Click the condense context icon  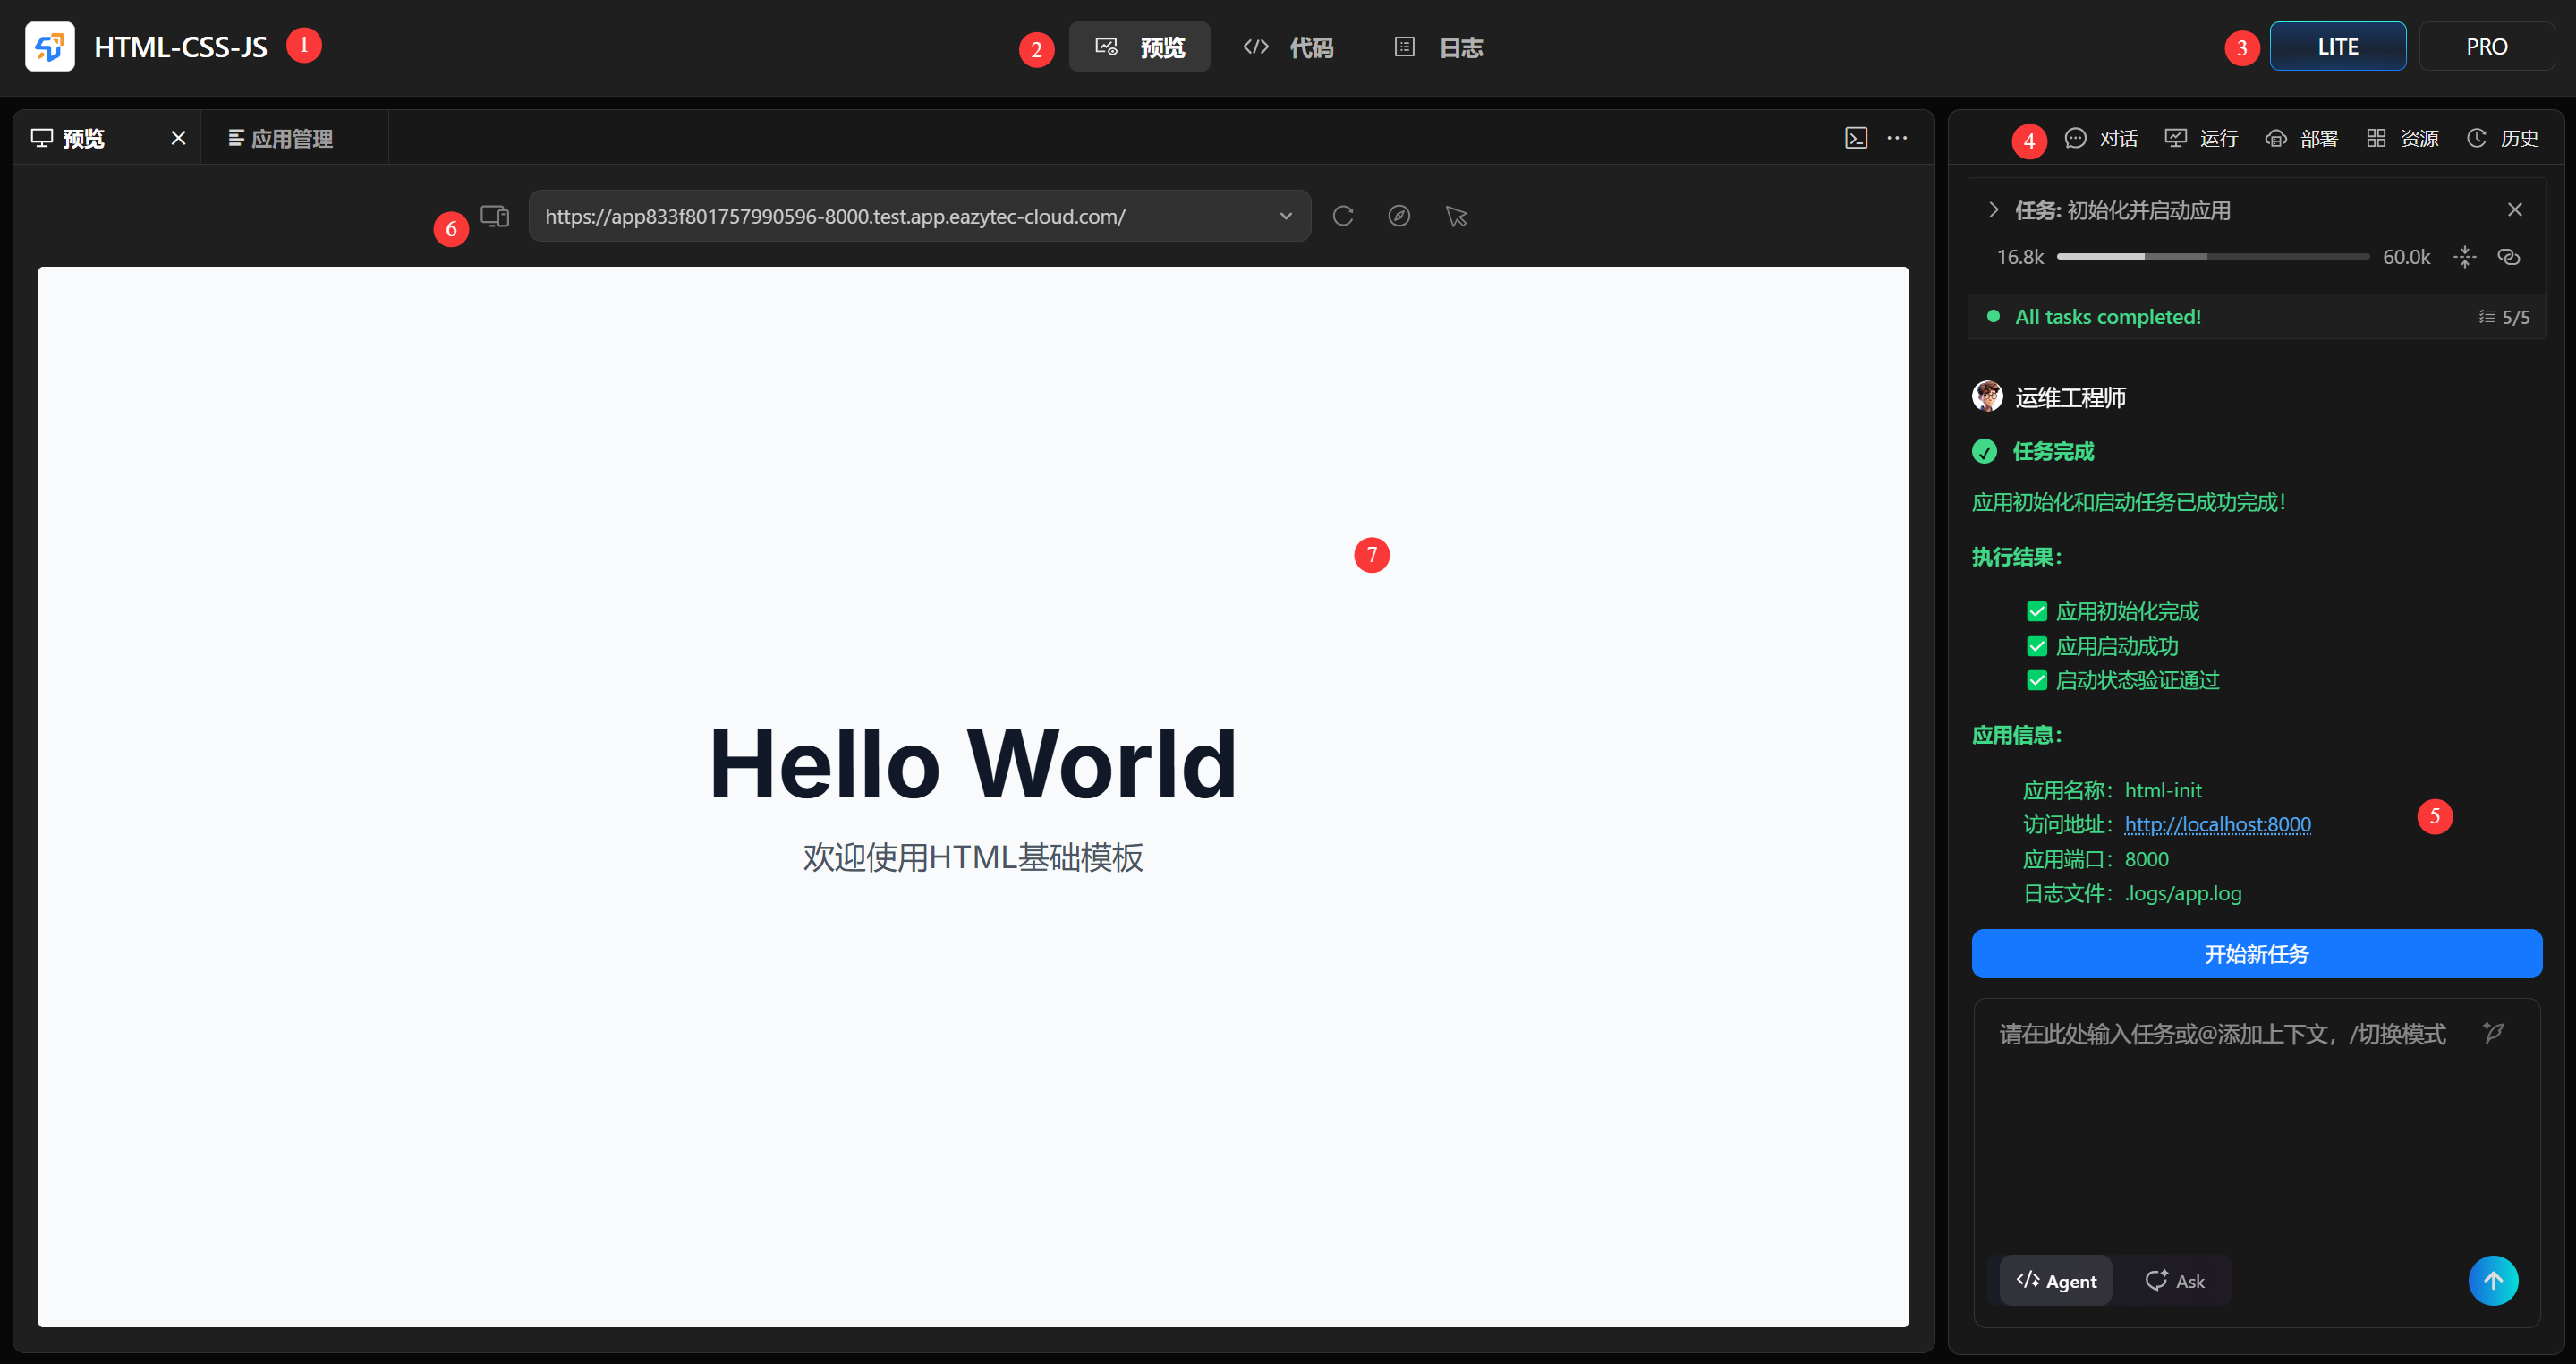coord(2465,257)
